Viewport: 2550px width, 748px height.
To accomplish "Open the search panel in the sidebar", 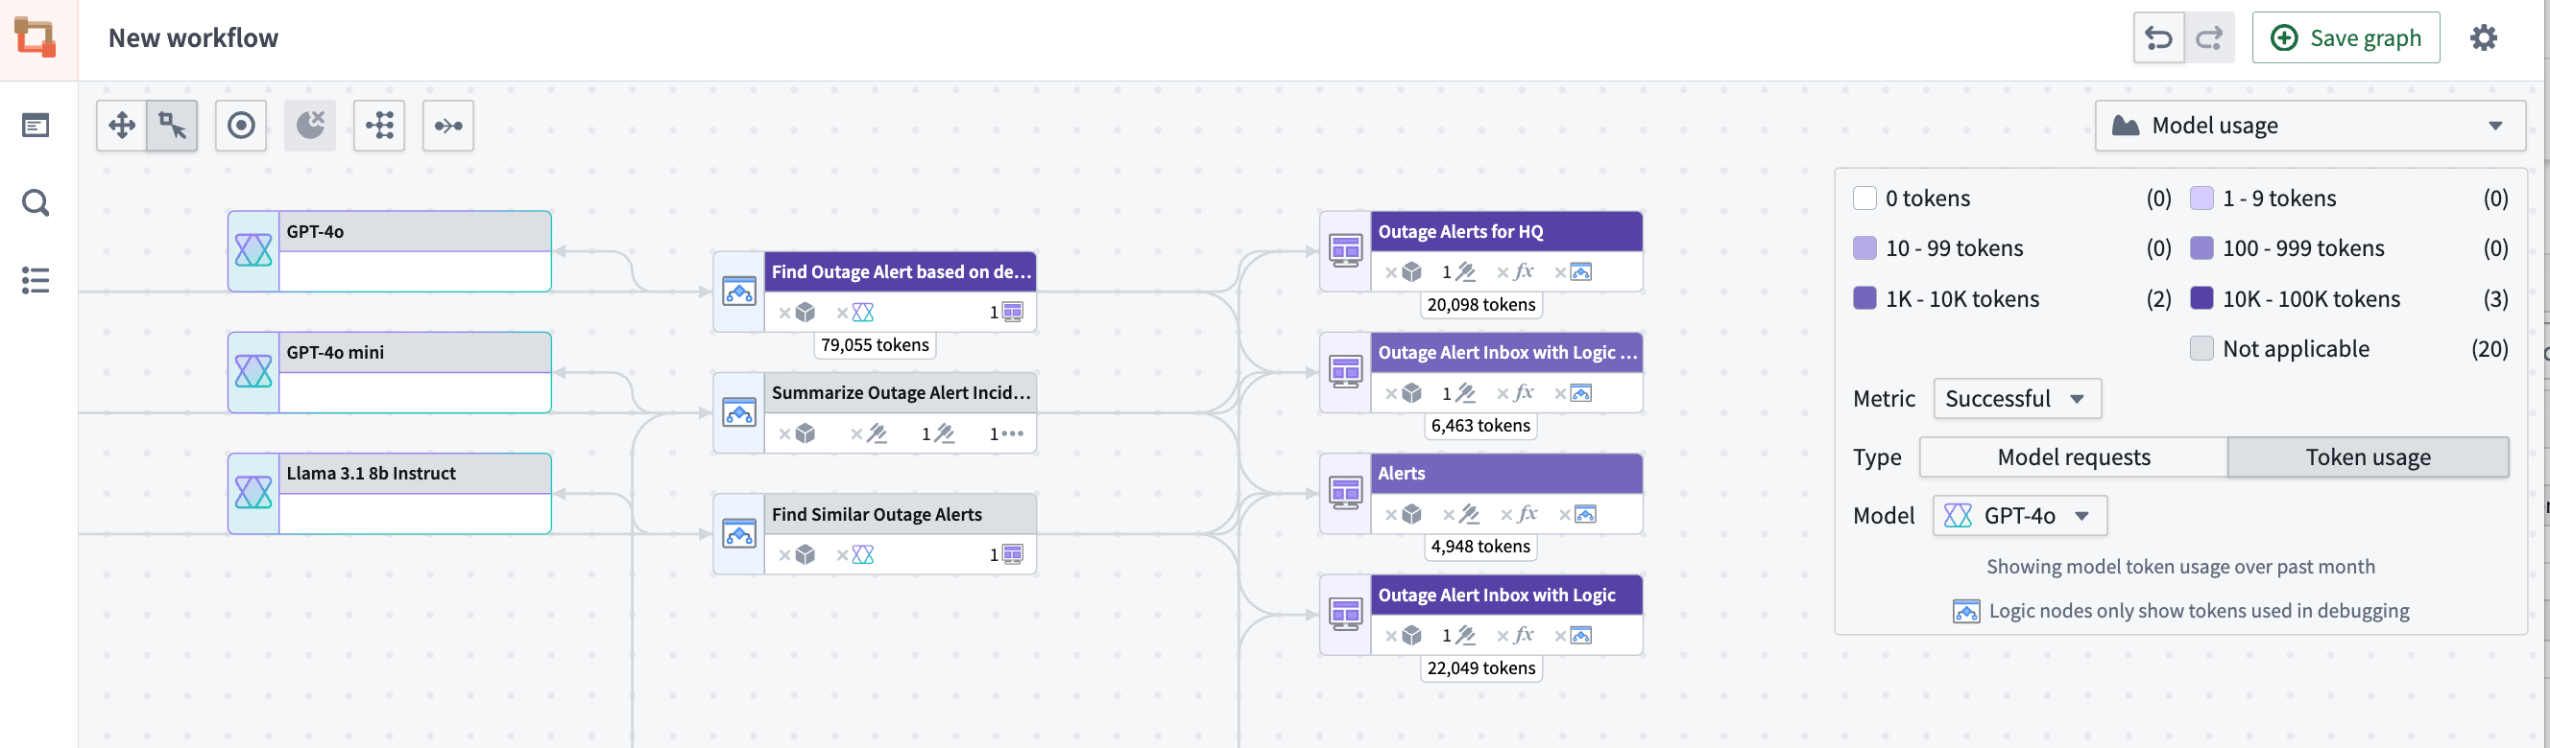I will coord(36,203).
